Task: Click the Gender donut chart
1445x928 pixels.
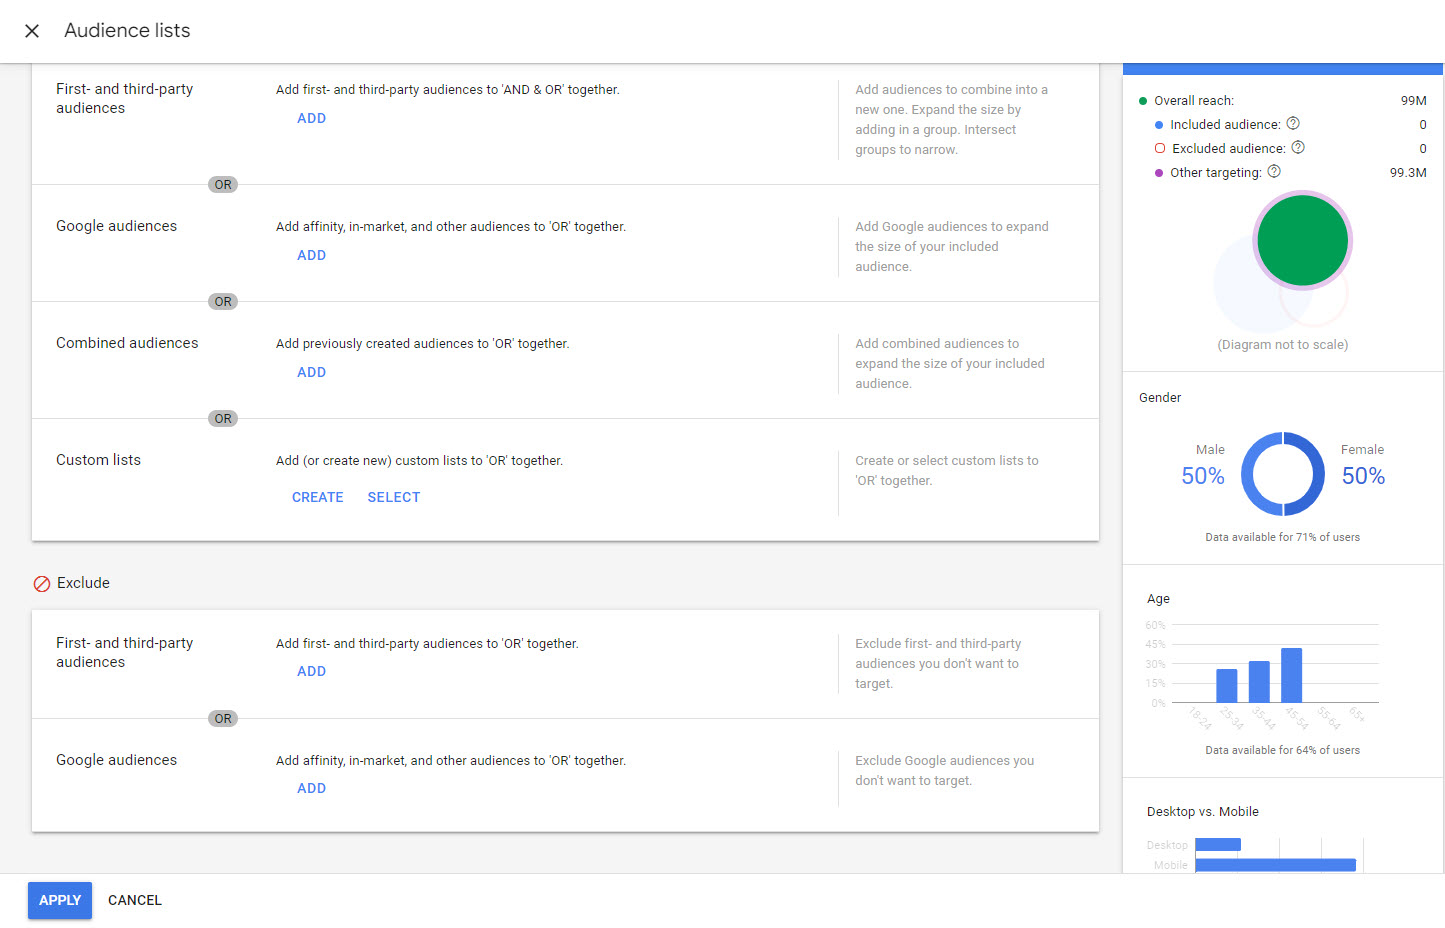Action: [x=1282, y=475]
